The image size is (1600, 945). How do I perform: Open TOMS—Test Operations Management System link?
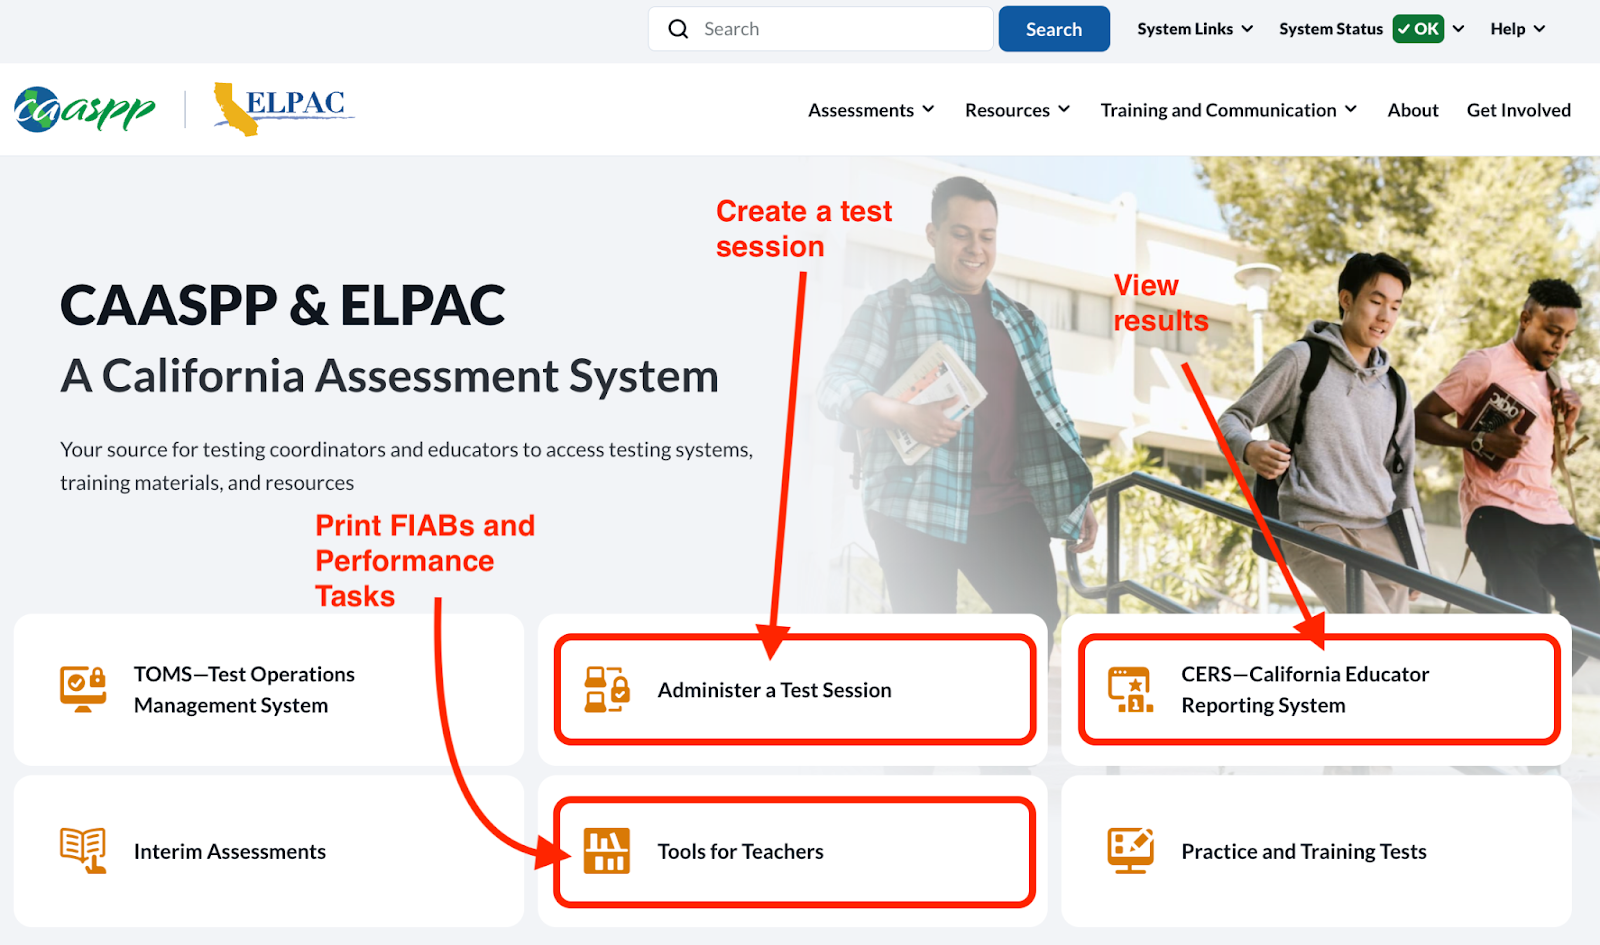[269, 690]
